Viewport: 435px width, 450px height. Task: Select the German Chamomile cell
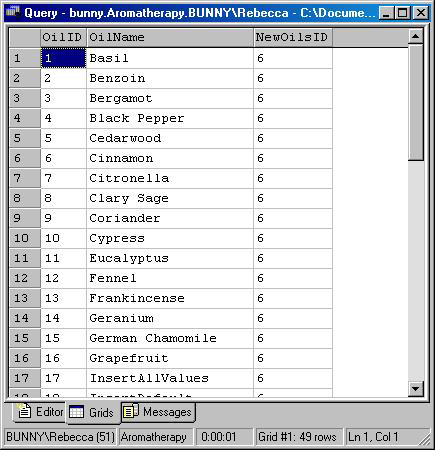[x=170, y=338]
